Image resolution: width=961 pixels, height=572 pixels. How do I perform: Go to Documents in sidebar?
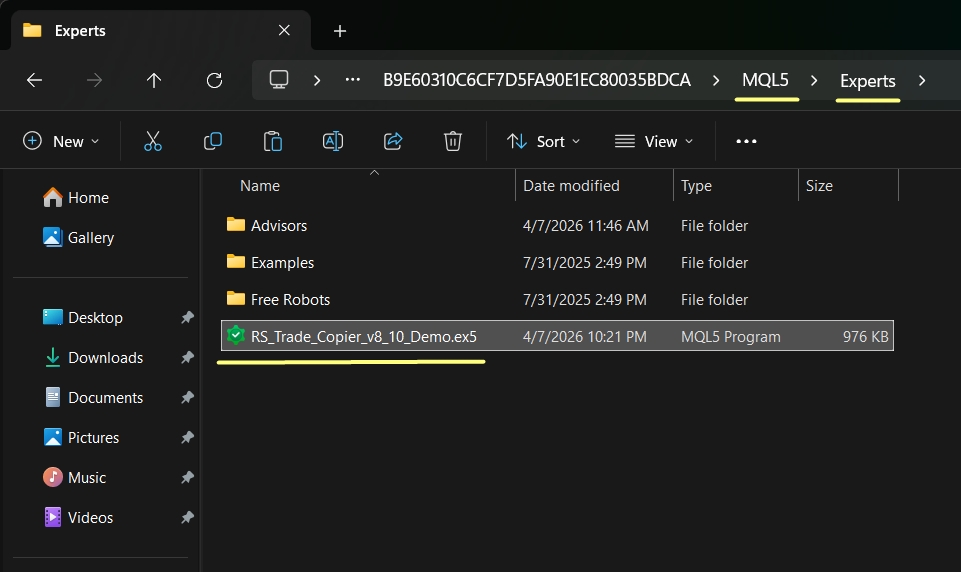tap(94, 397)
